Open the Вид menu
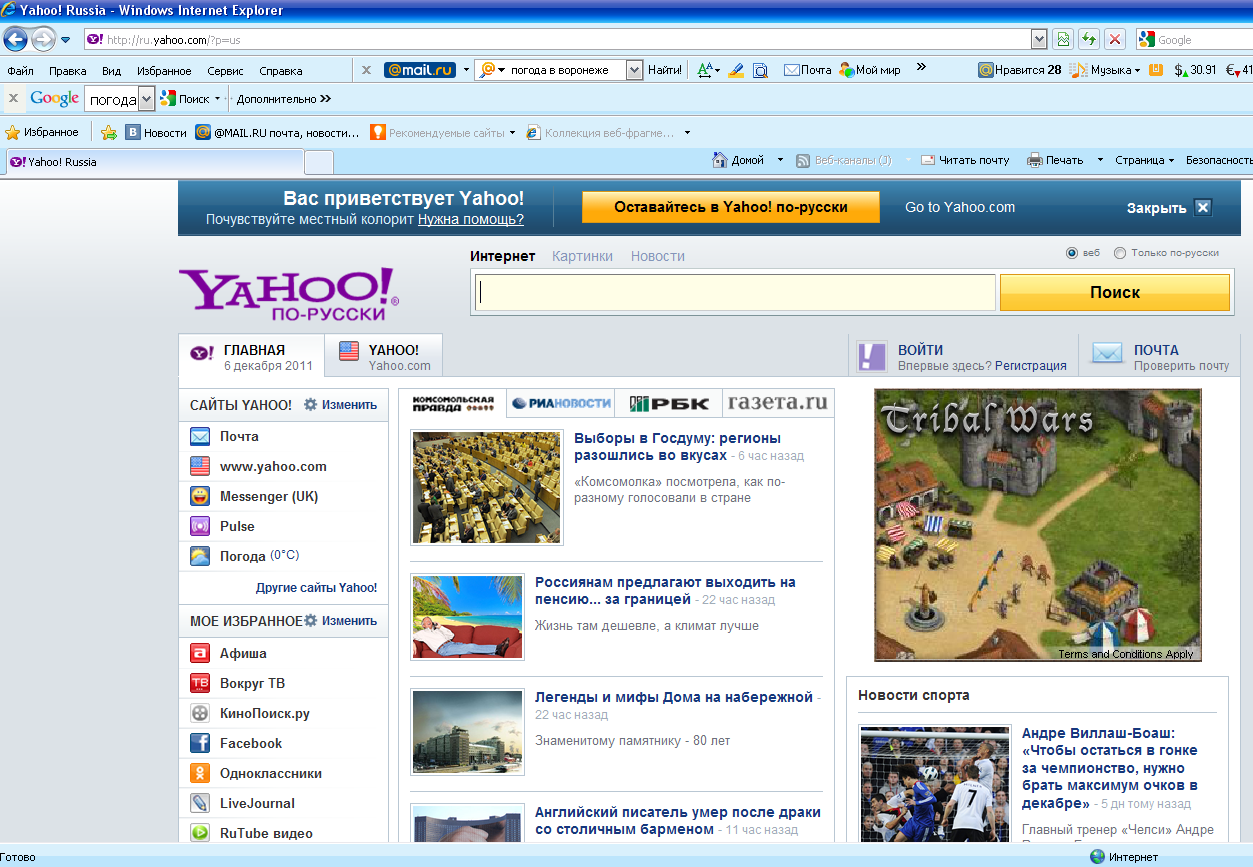The image size is (1253, 867). pos(111,71)
